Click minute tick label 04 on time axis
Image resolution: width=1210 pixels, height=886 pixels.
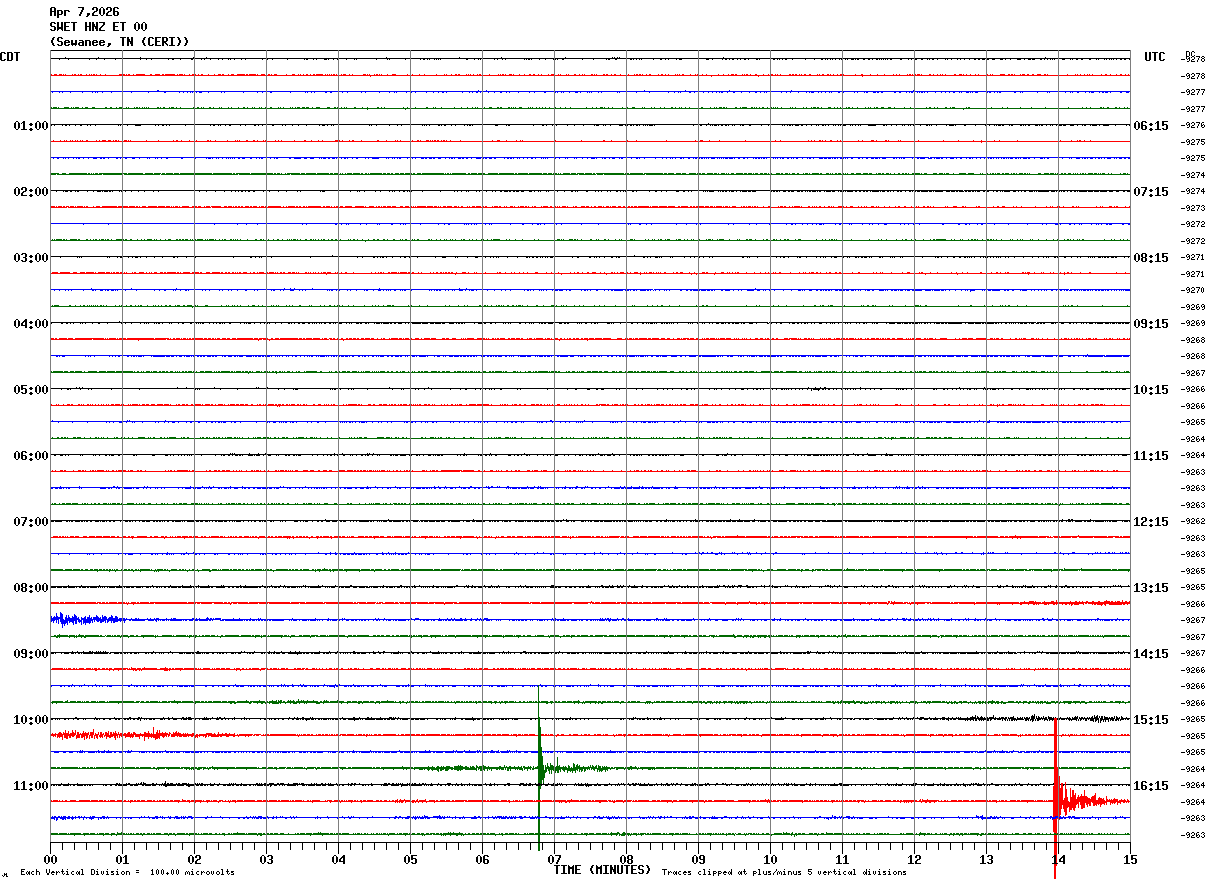(x=338, y=859)
